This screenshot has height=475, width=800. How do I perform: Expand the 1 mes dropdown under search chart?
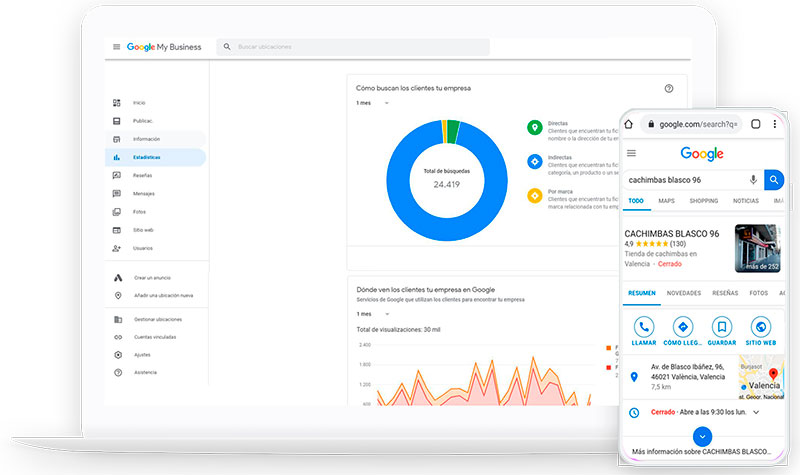[x=373, y=103]
